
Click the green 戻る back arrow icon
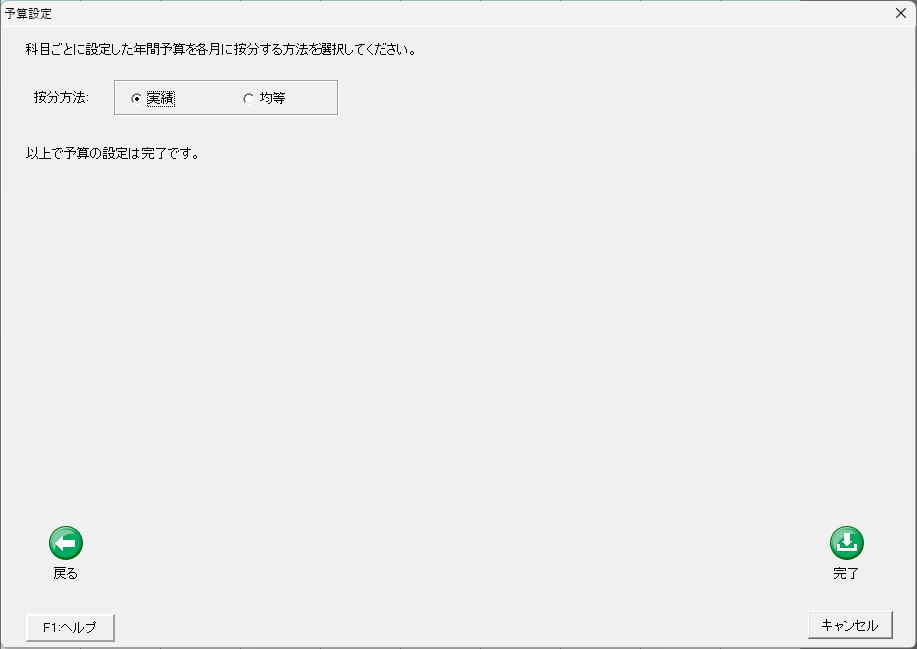[66, 543]
